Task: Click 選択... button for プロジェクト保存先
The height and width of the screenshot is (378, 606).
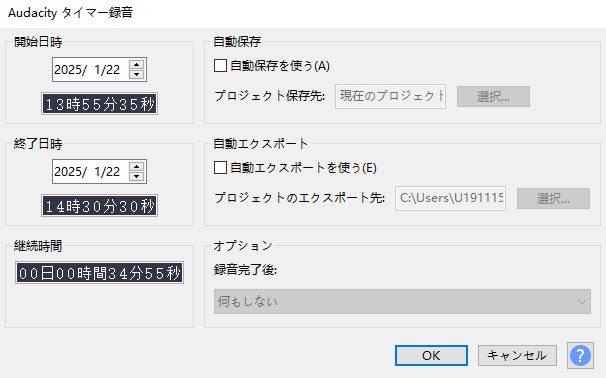Action: [x=493, y=97]
